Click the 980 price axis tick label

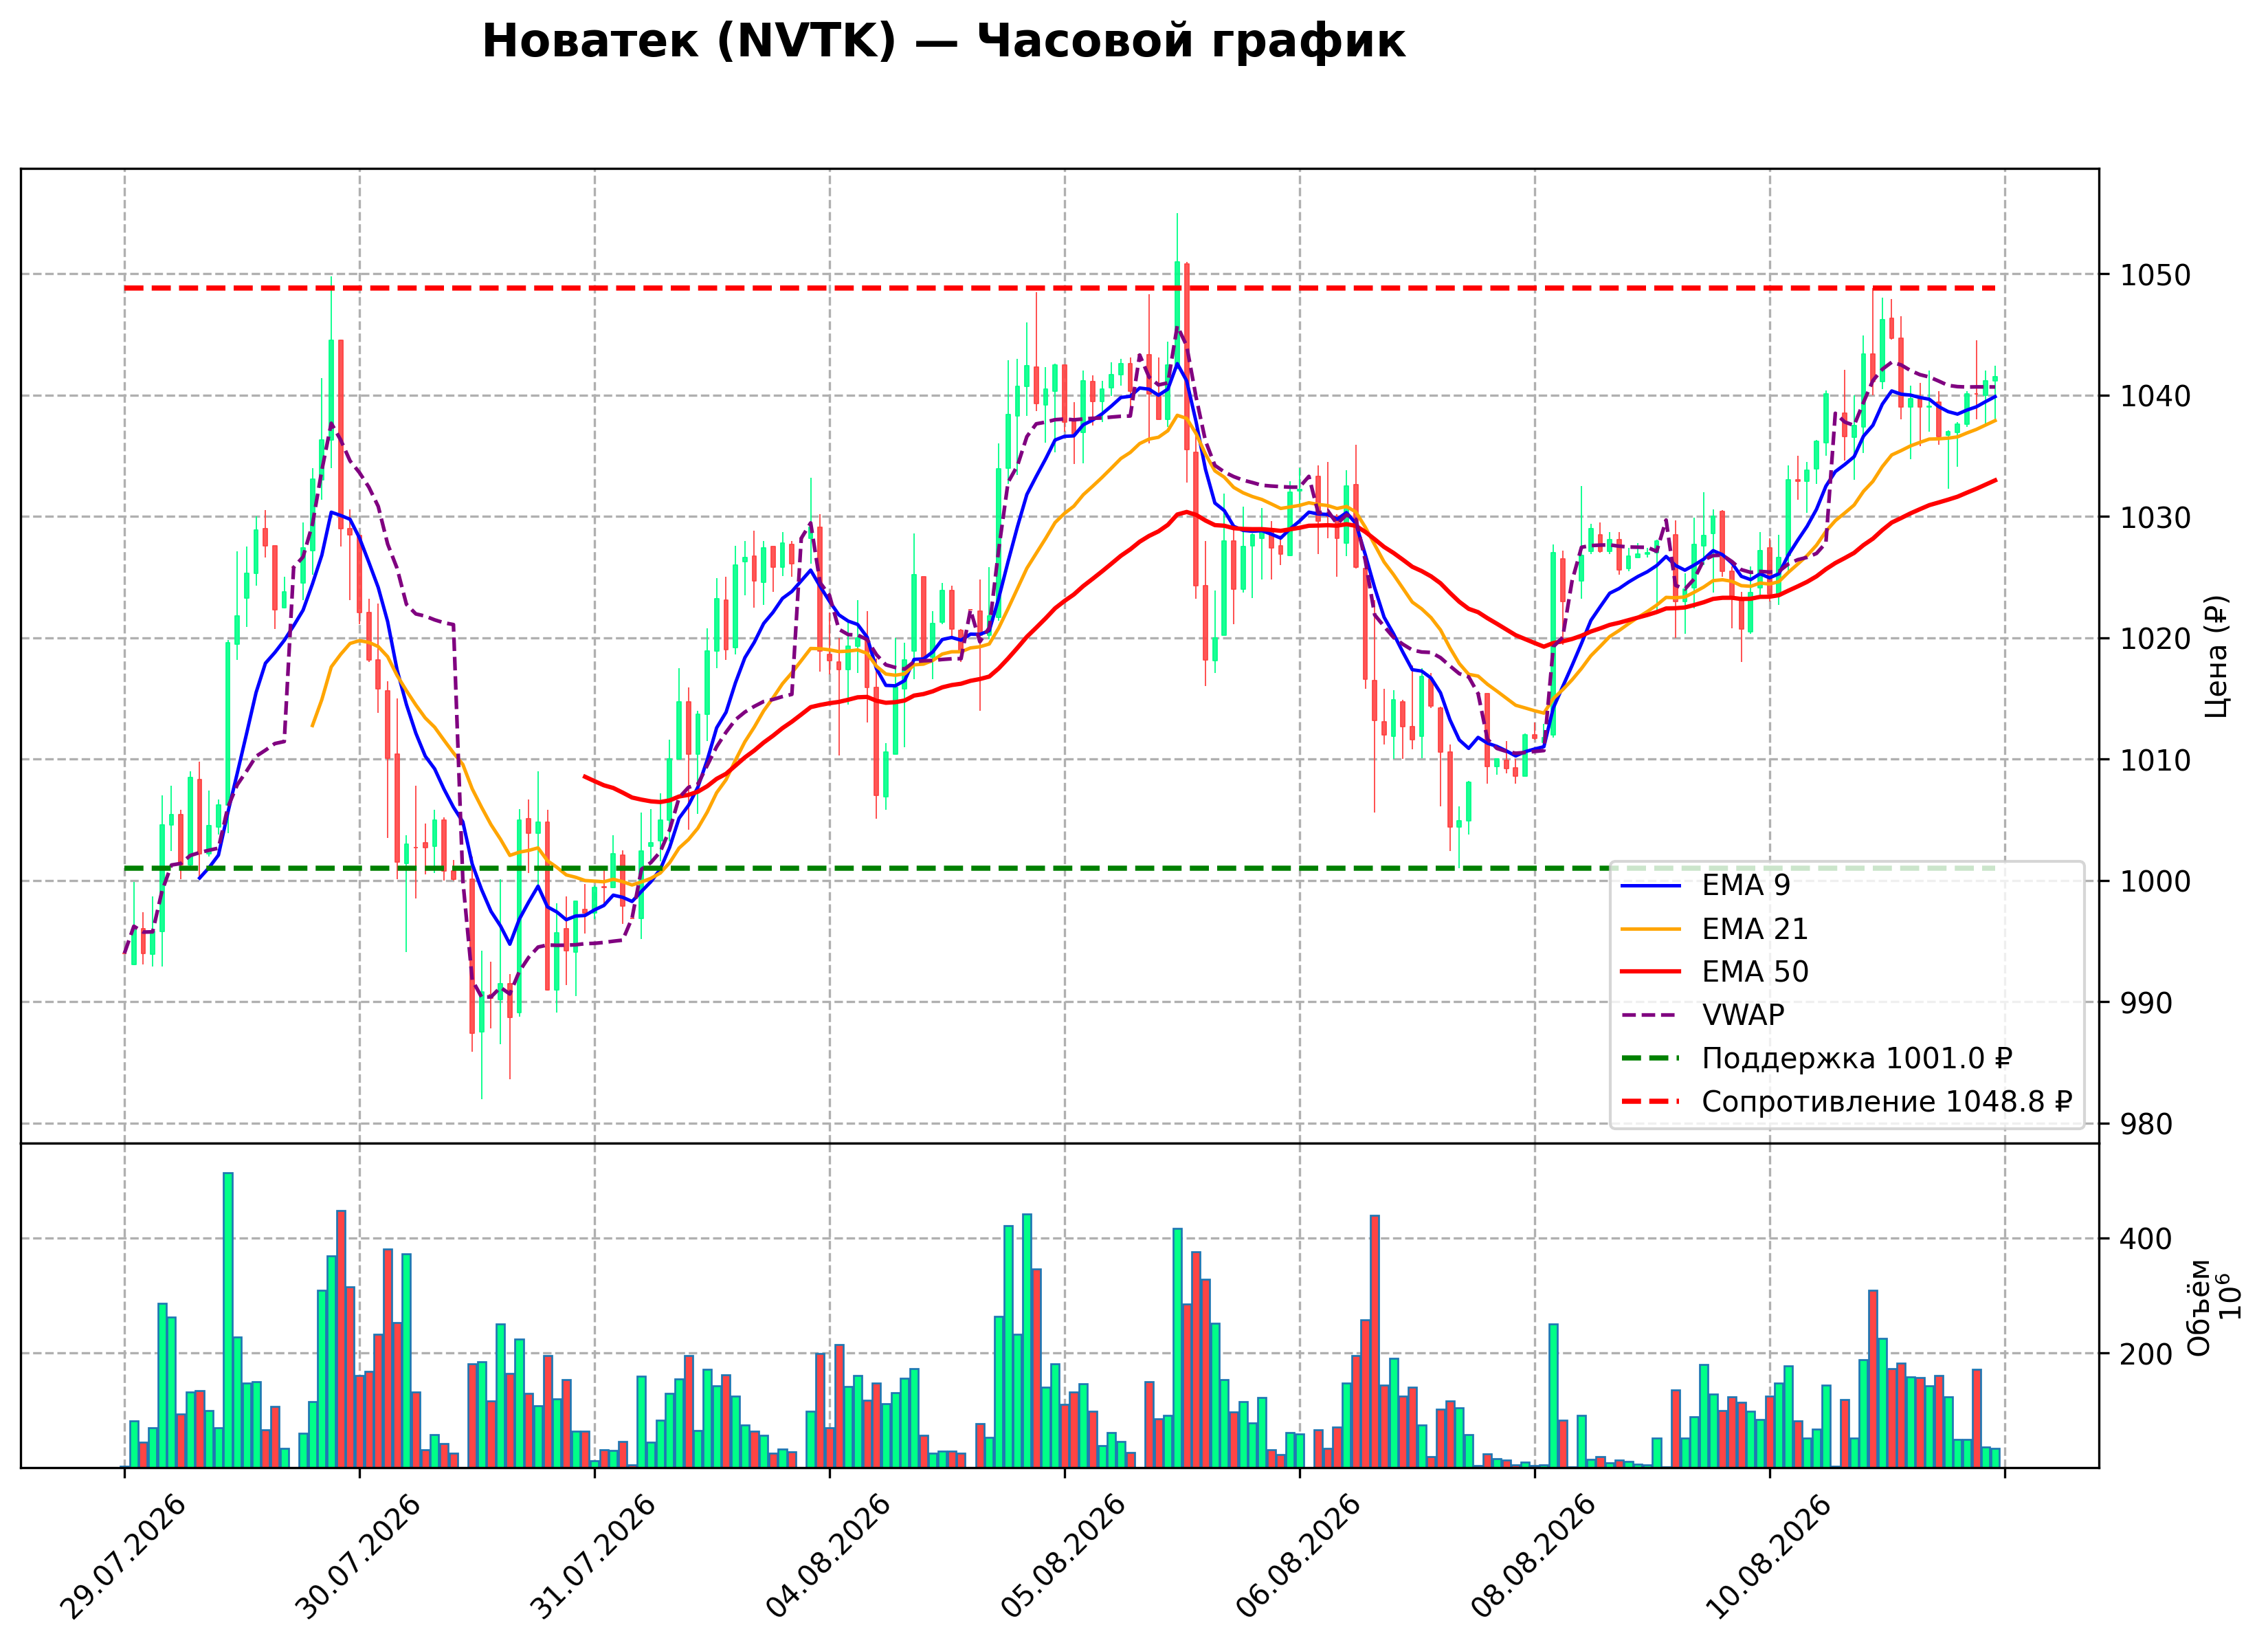click(2147, 1125)
